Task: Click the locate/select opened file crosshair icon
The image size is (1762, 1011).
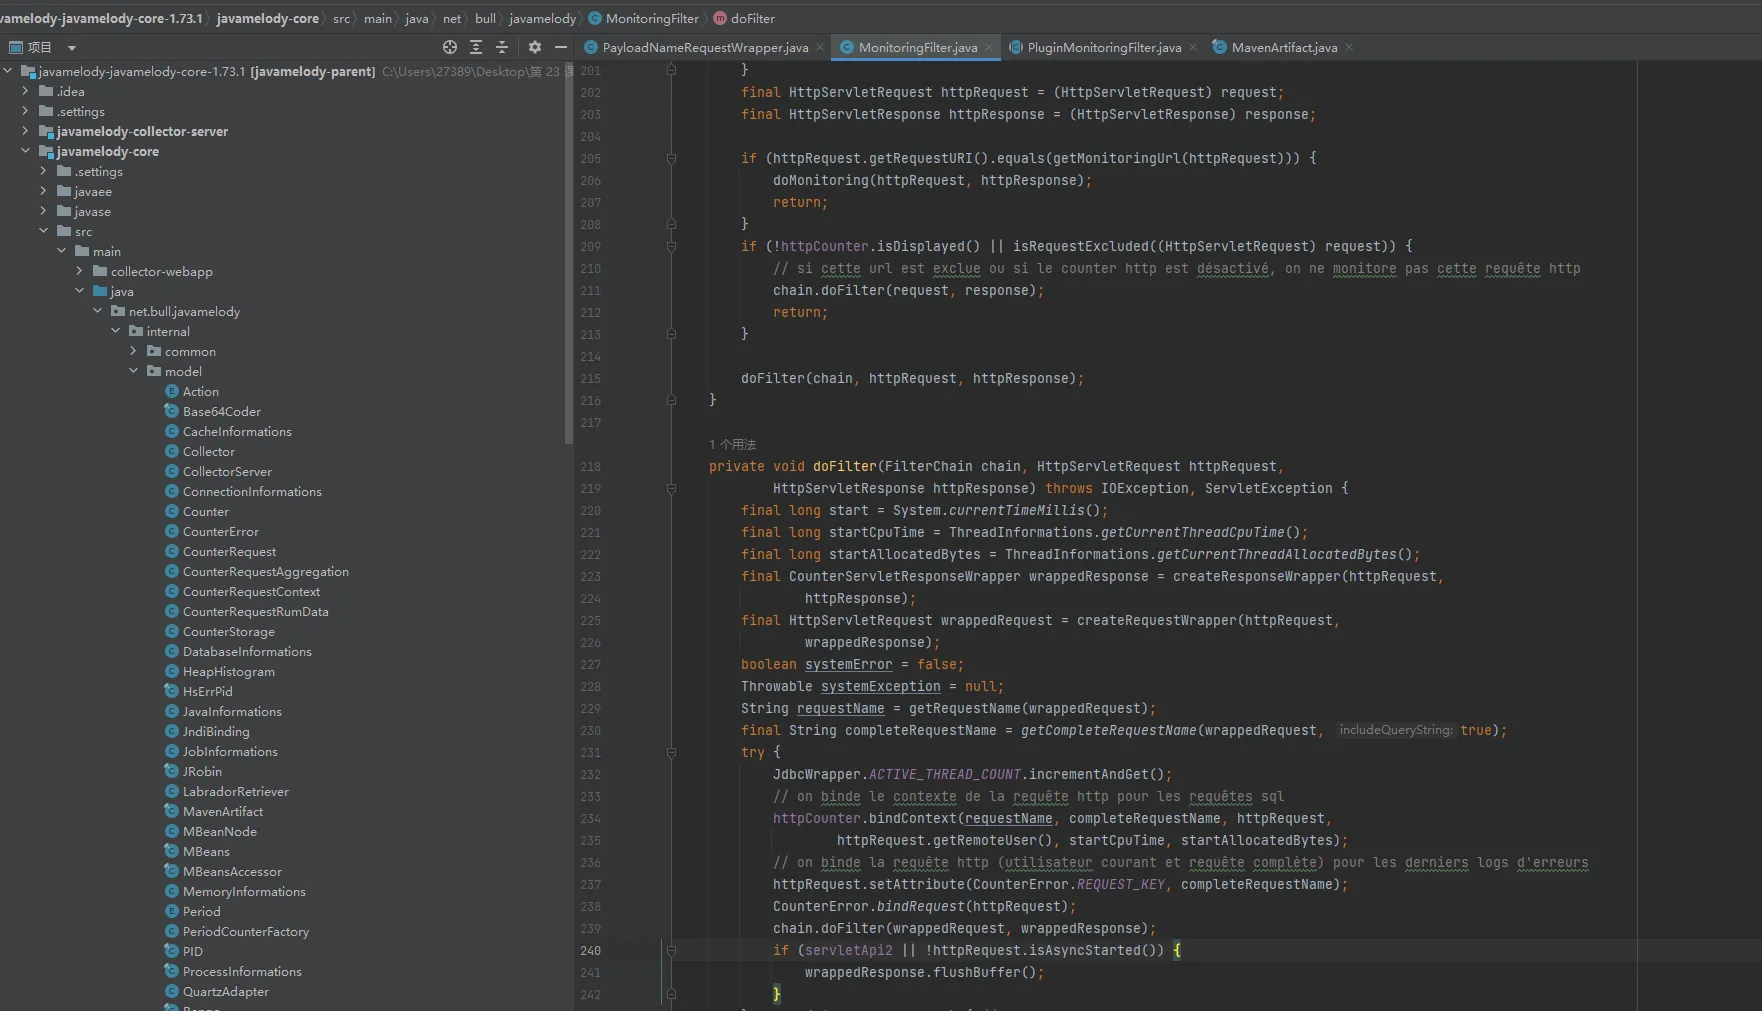Action: (450, 47)
